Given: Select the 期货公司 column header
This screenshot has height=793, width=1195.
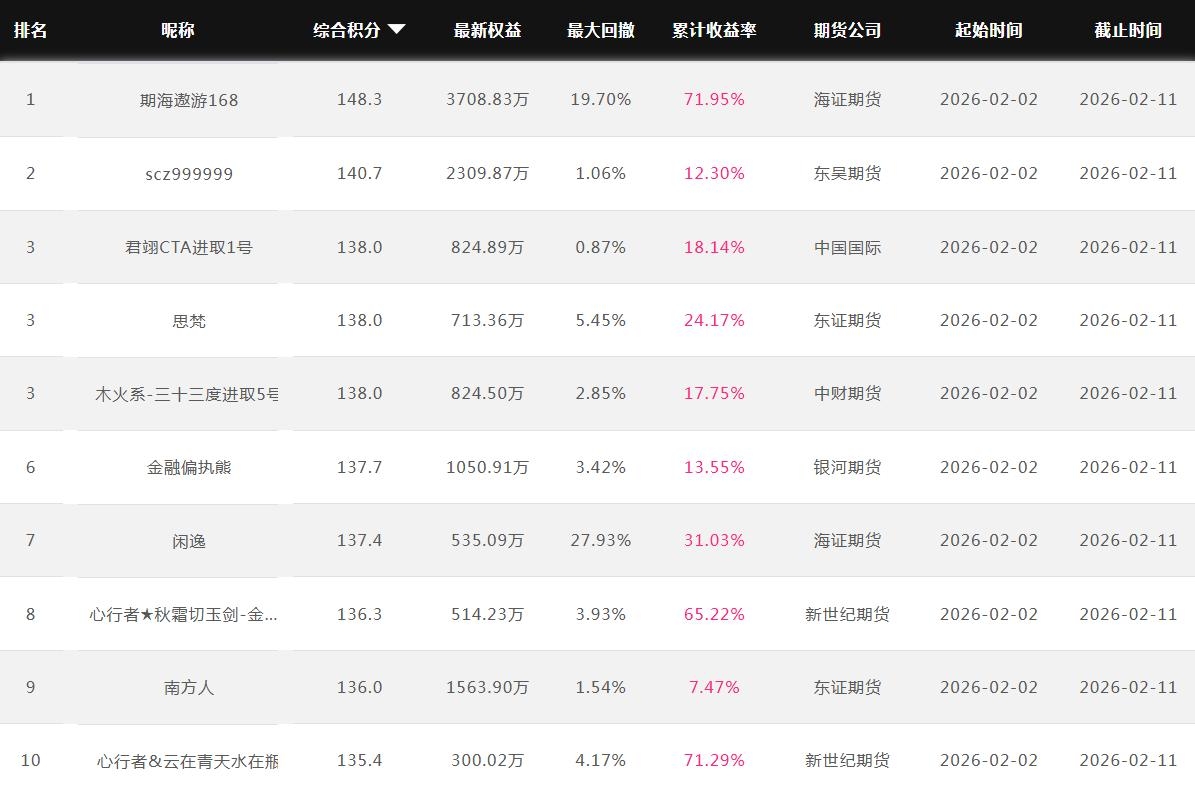Looking at the screenshot, I should pos(847,30).
